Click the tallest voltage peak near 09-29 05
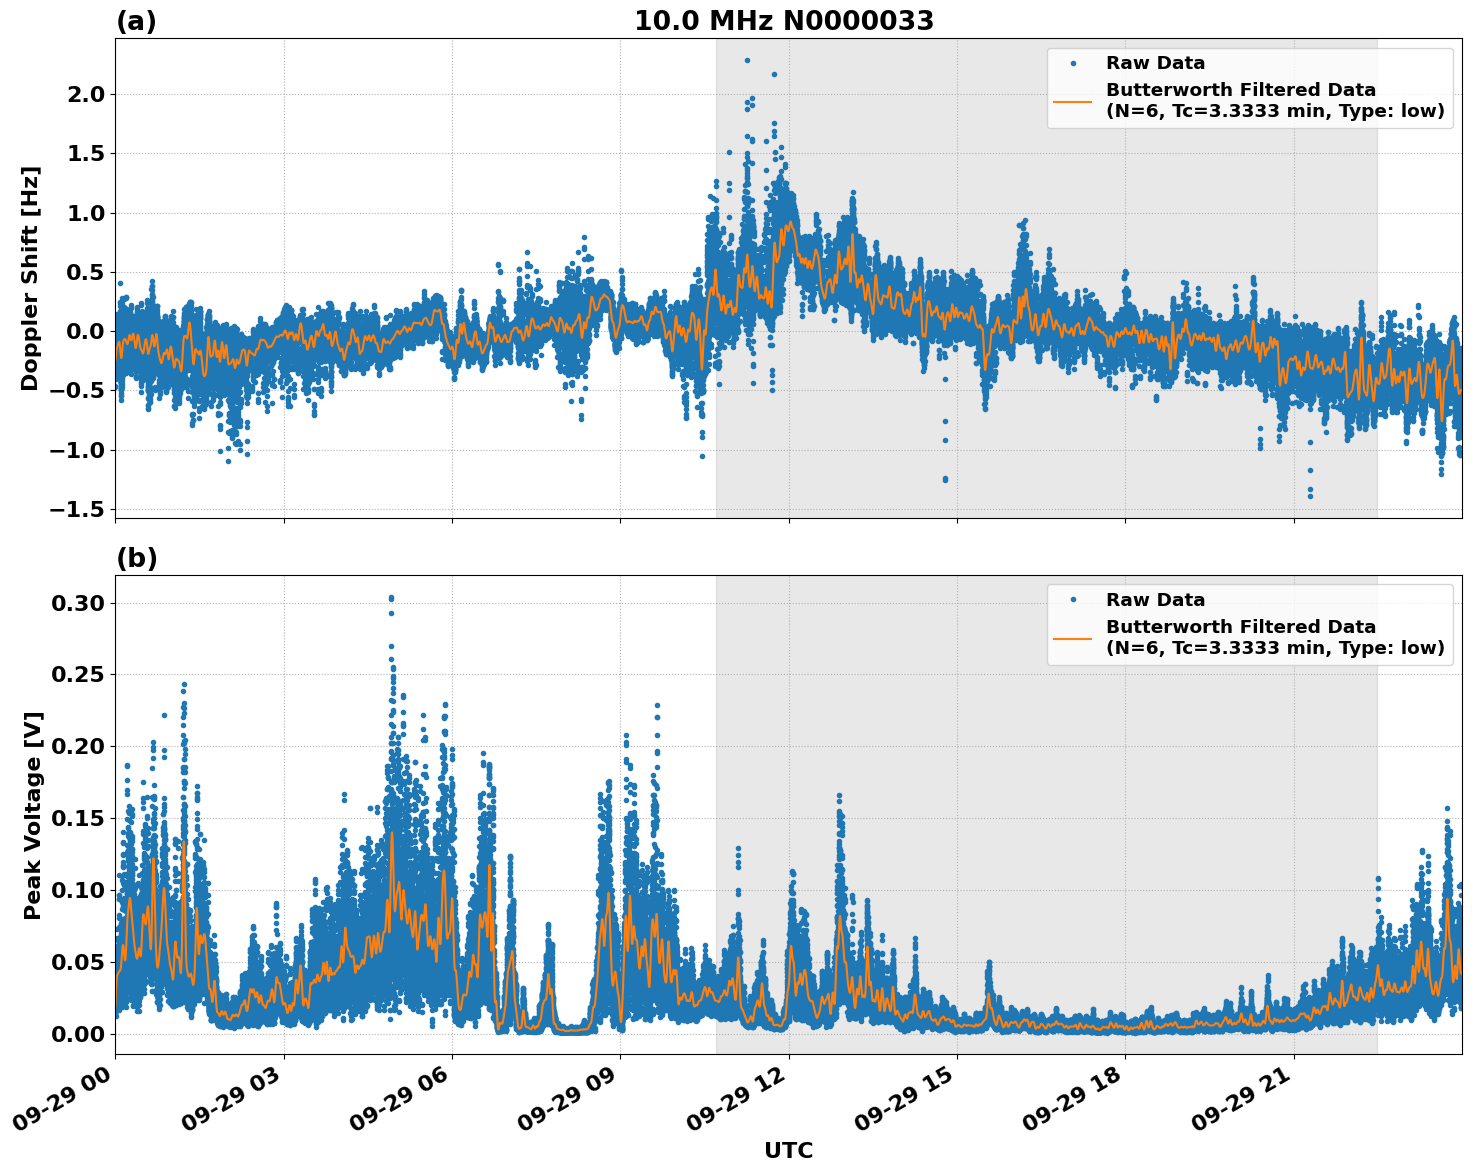 [390, 596]
